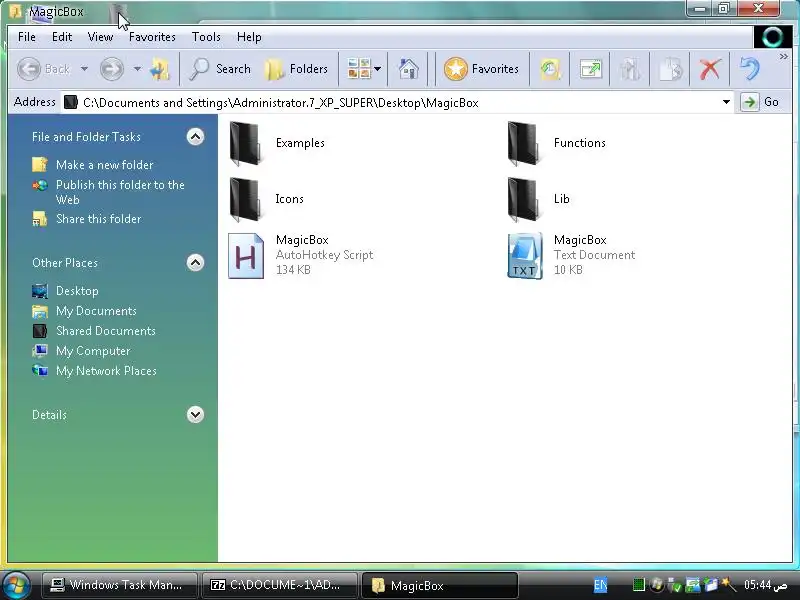Click Make a new folder link

[105, 165]
